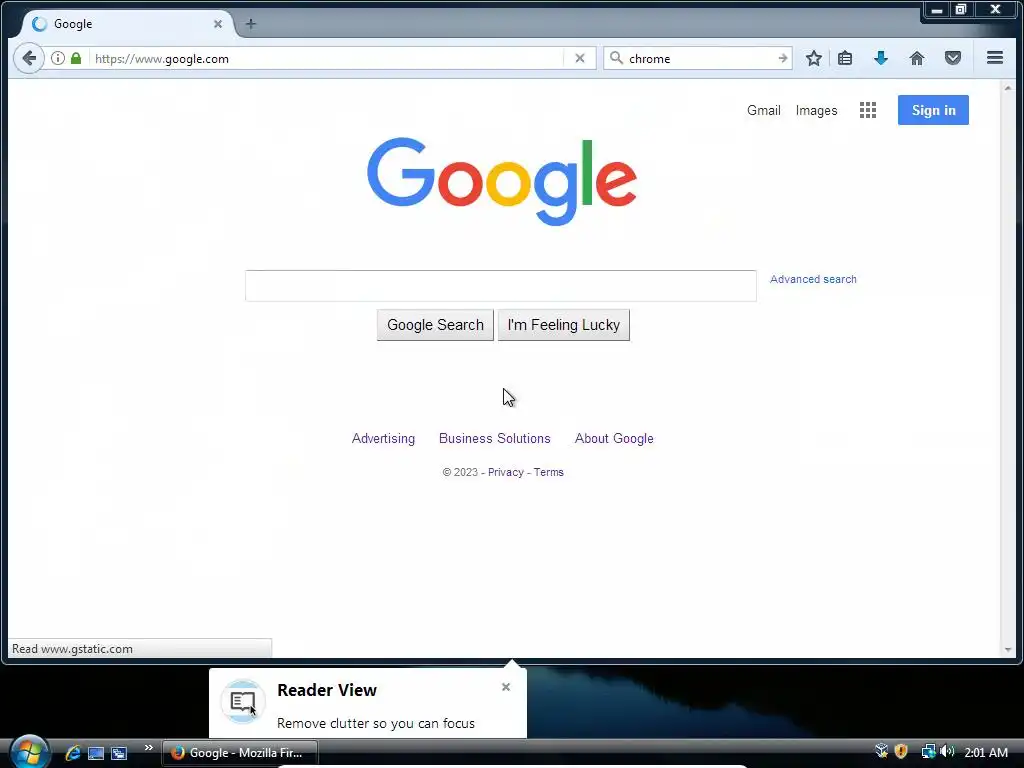
Task: Expand quick launch overflow chevron
Action: pos(148,748)
